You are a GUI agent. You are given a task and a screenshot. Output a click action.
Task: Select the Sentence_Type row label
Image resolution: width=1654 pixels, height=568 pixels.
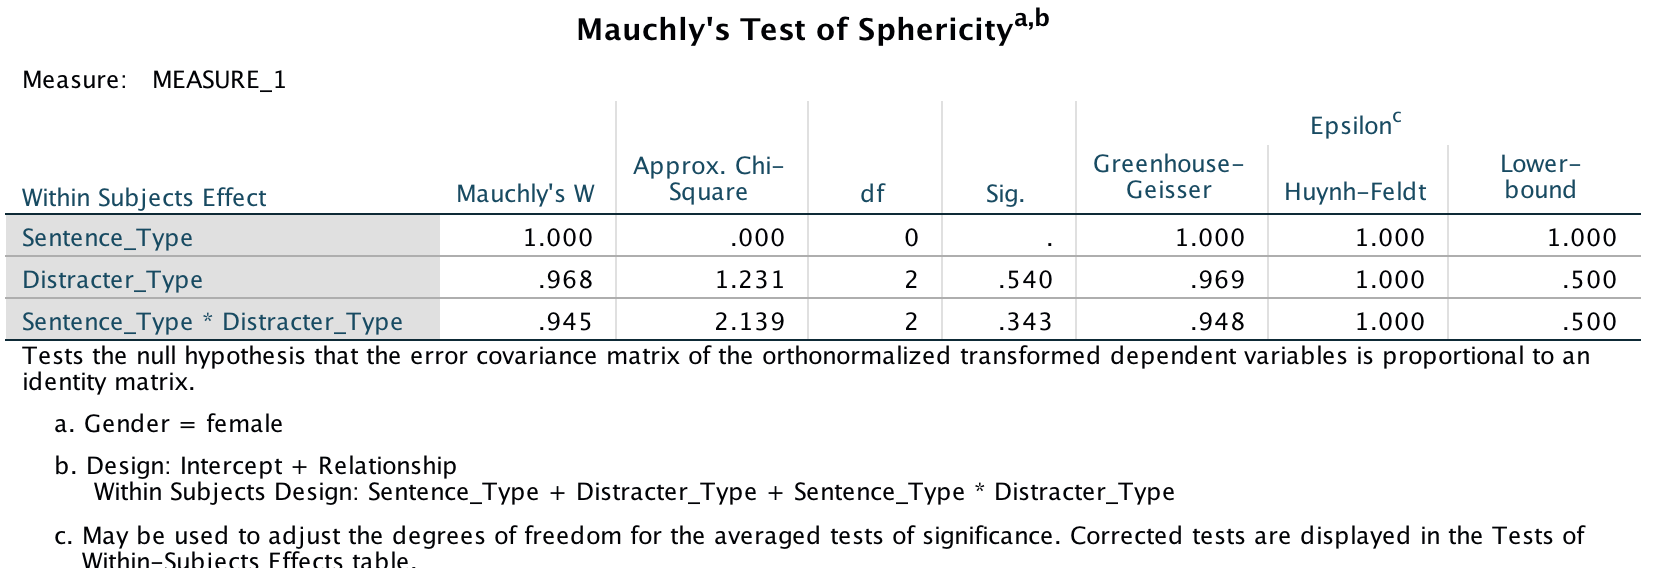click(108, 238)
